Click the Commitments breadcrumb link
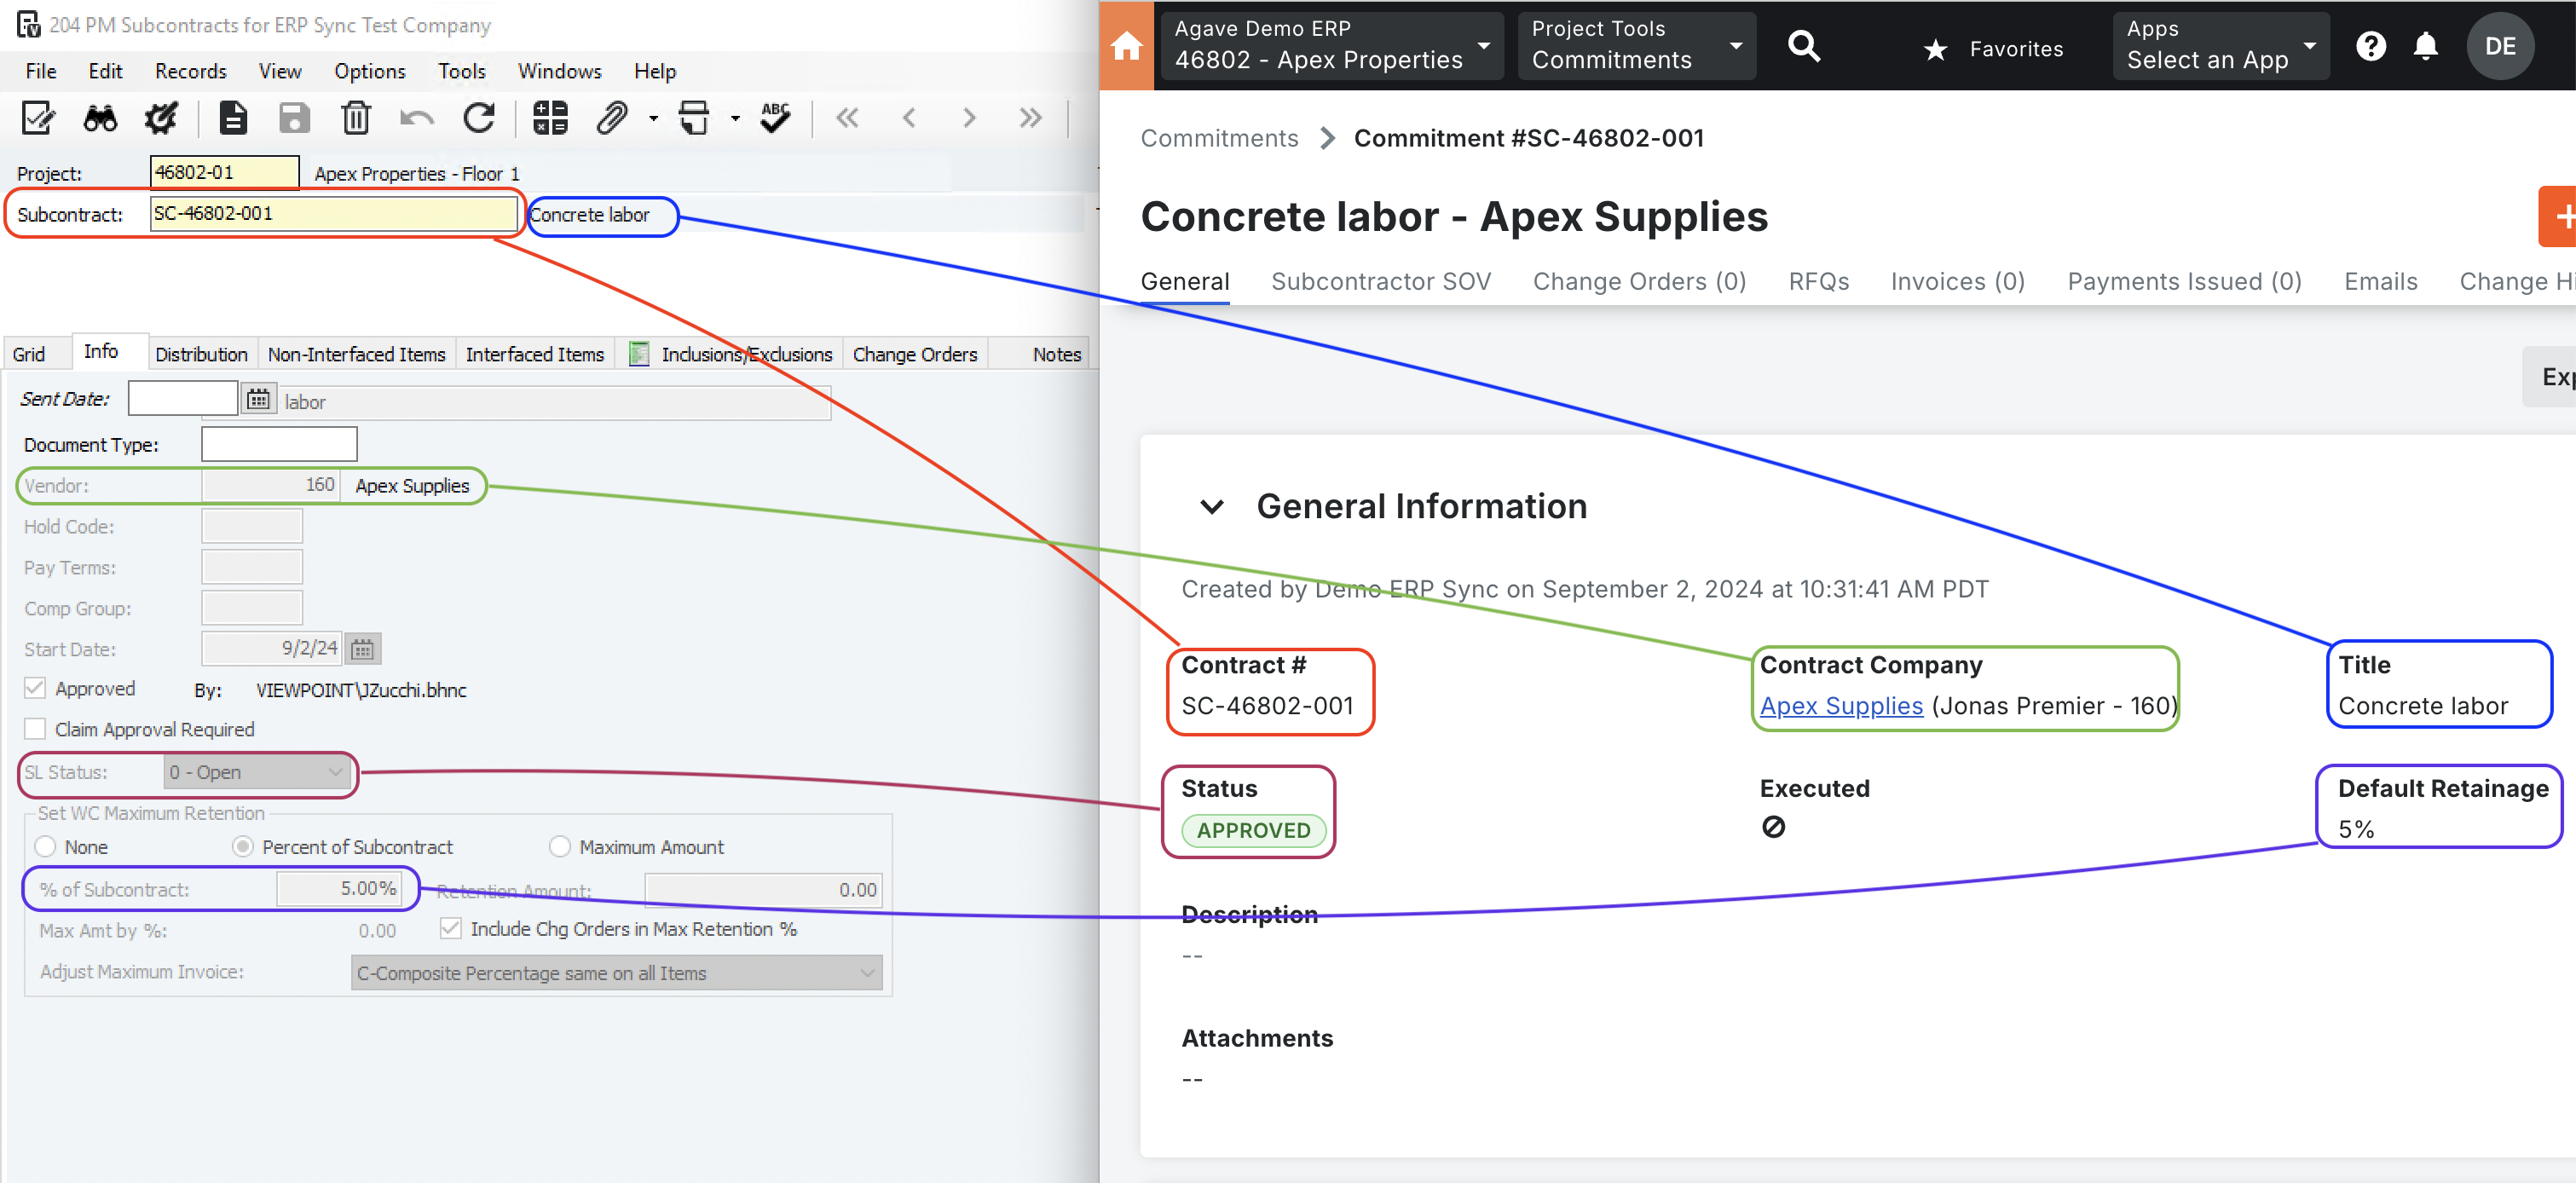Viewport: 2576px width, 1183px height. pos(1219,138)
